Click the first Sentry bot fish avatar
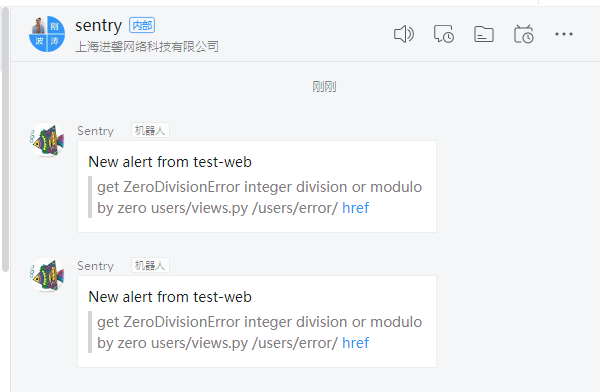 pos(47,140)
